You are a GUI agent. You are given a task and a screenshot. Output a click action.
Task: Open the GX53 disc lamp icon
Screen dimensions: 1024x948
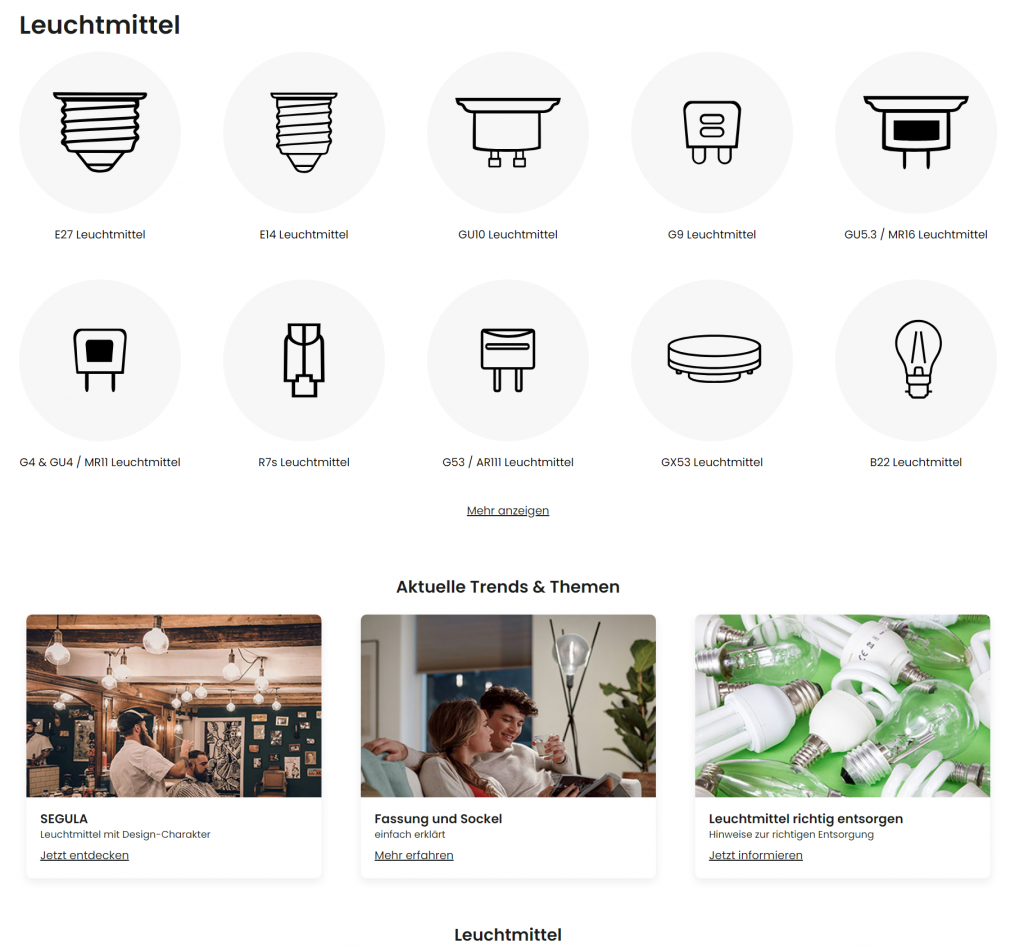[712, 360]
